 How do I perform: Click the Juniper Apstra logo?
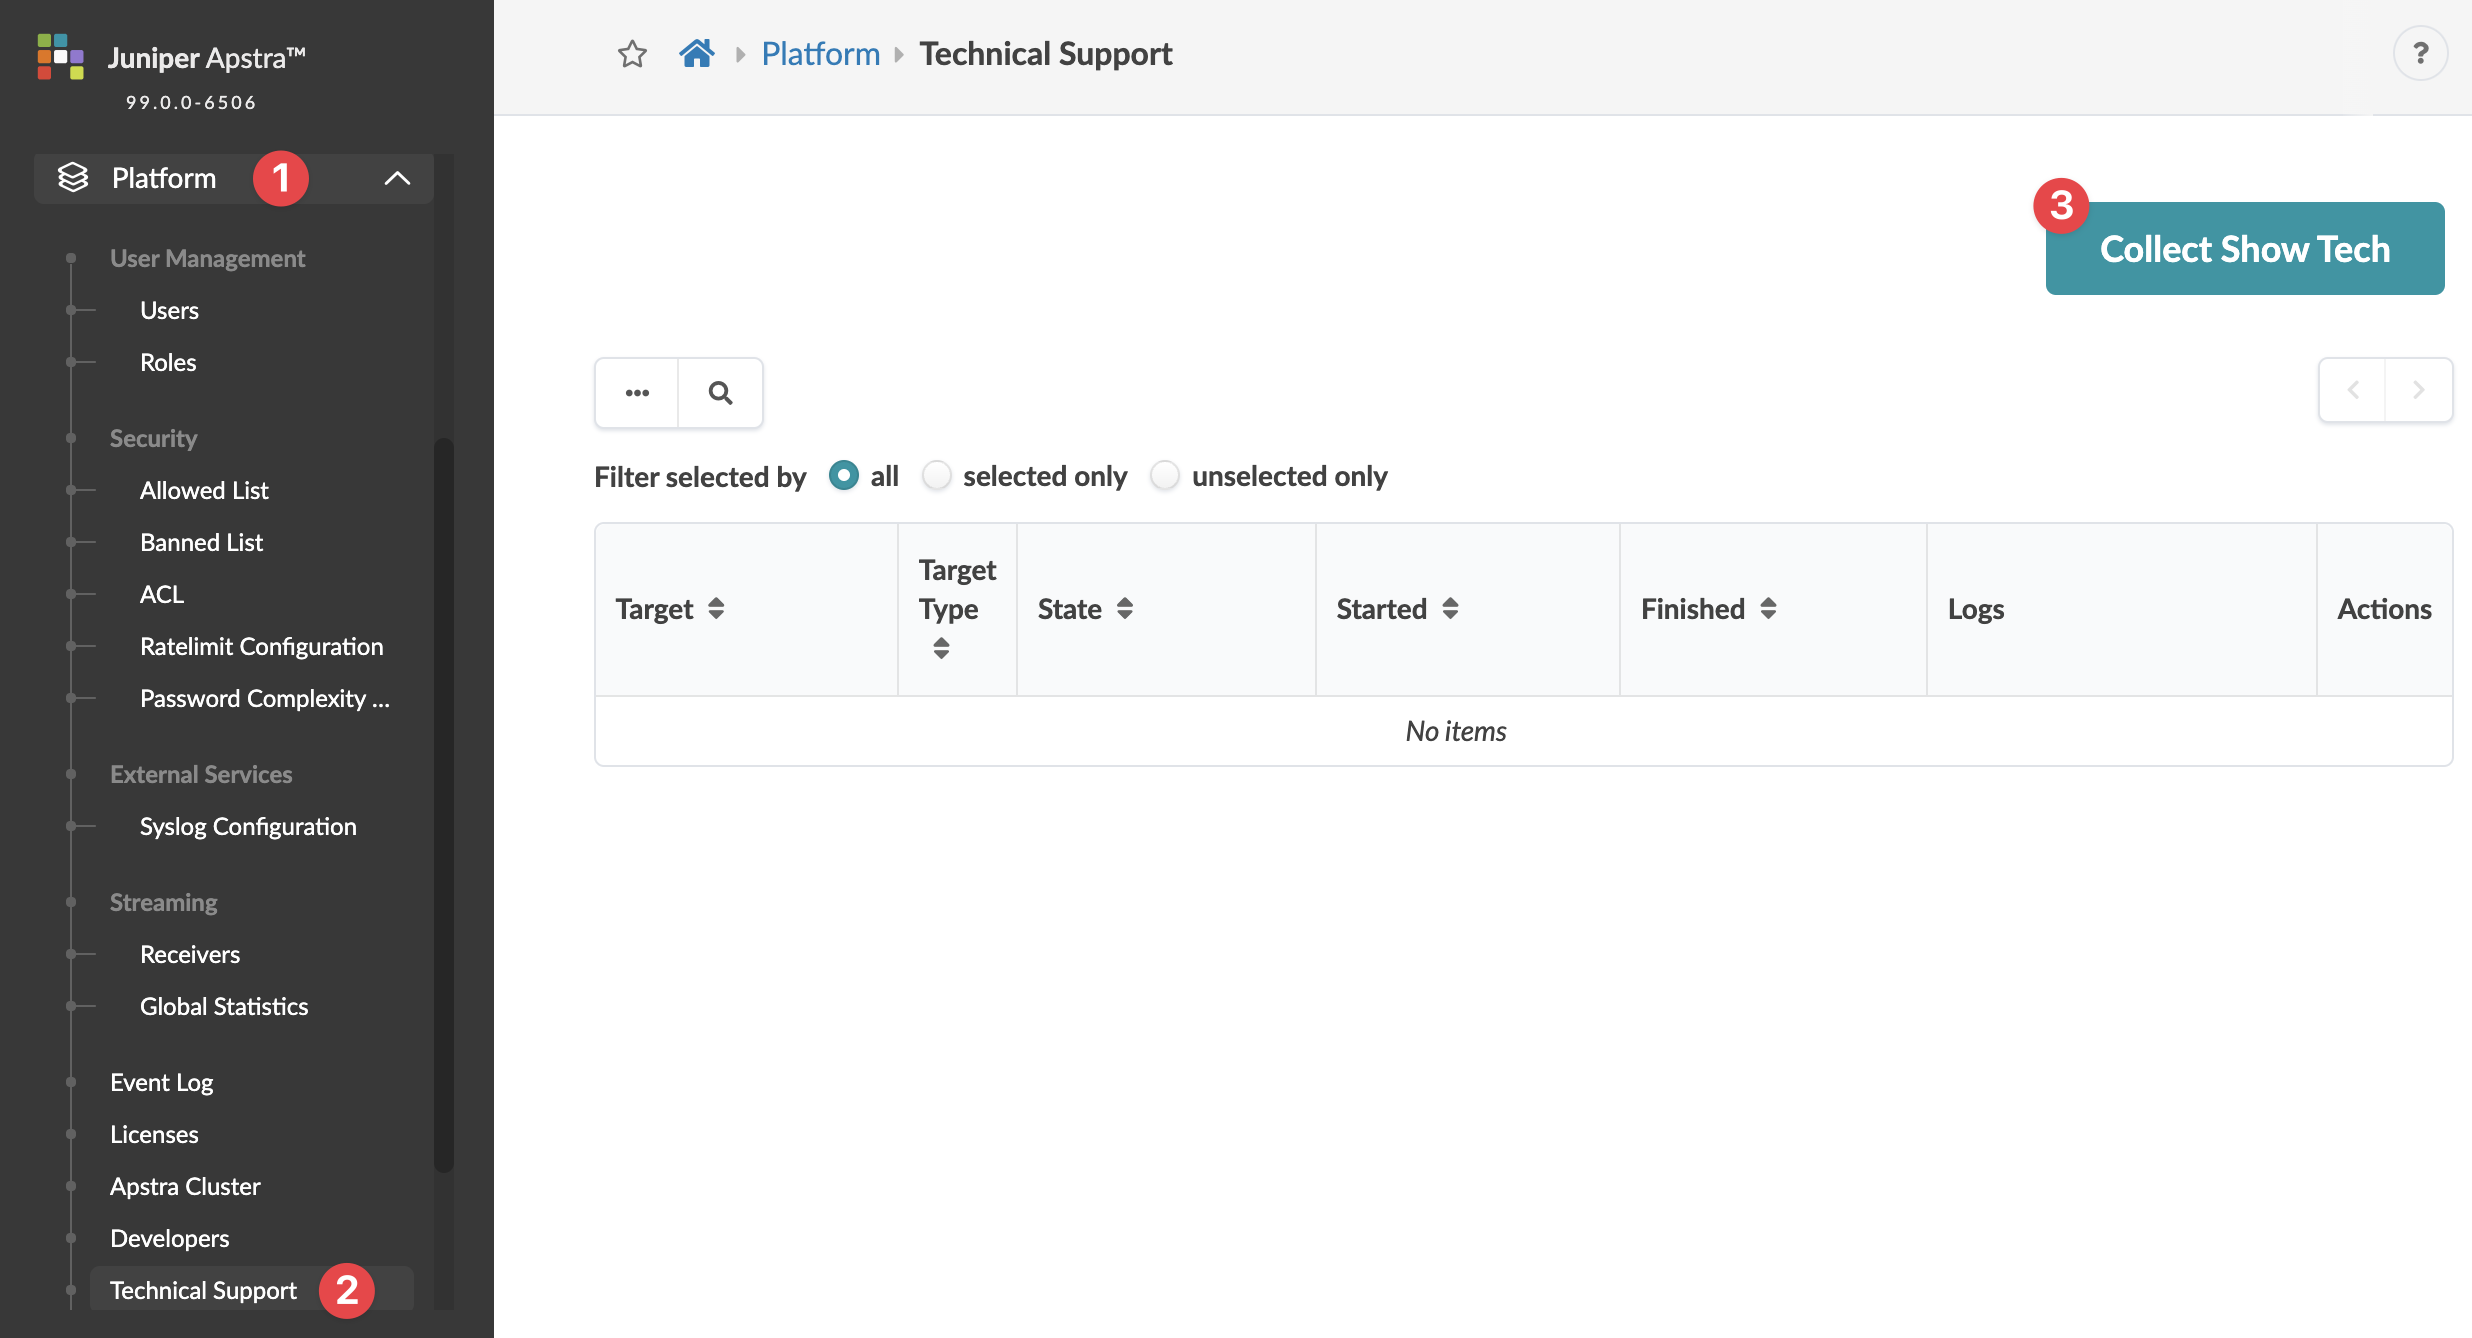coord(60,57)
